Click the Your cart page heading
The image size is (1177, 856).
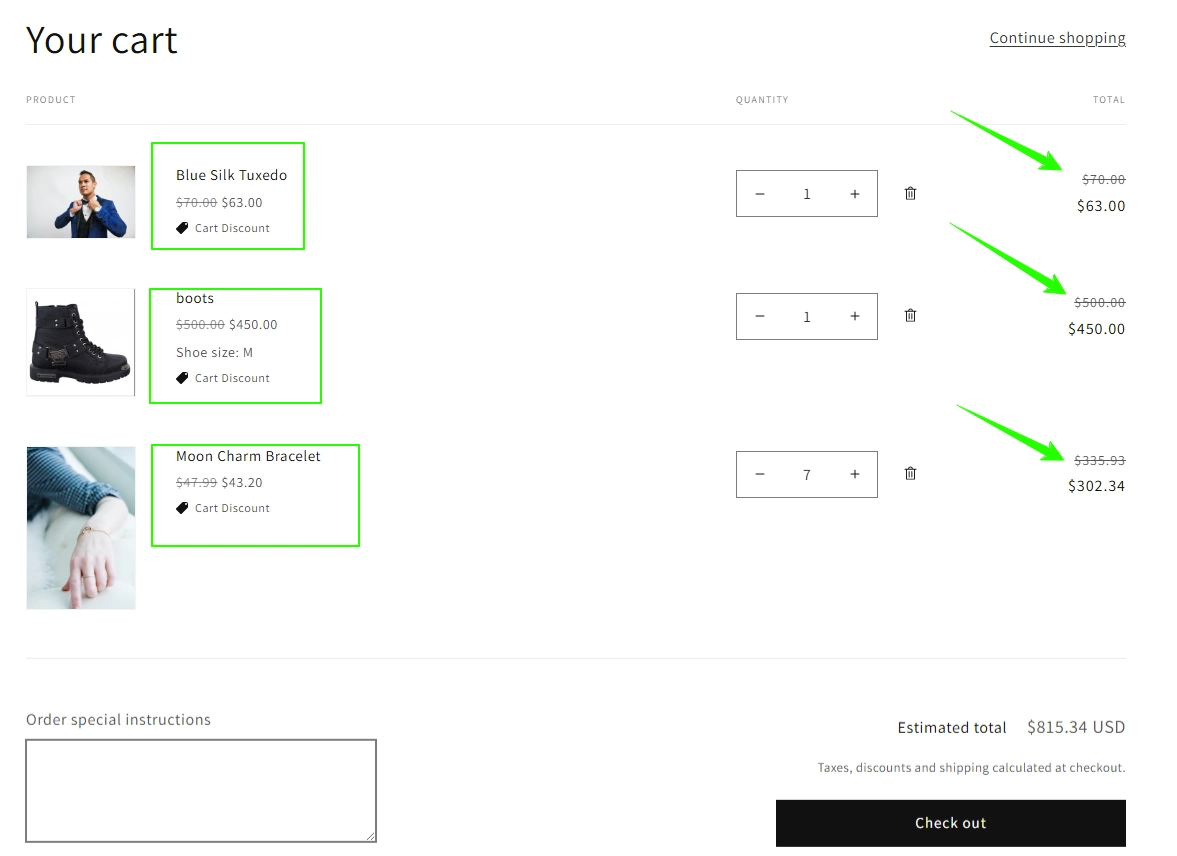pyautogui.click(x=101, y=39)
